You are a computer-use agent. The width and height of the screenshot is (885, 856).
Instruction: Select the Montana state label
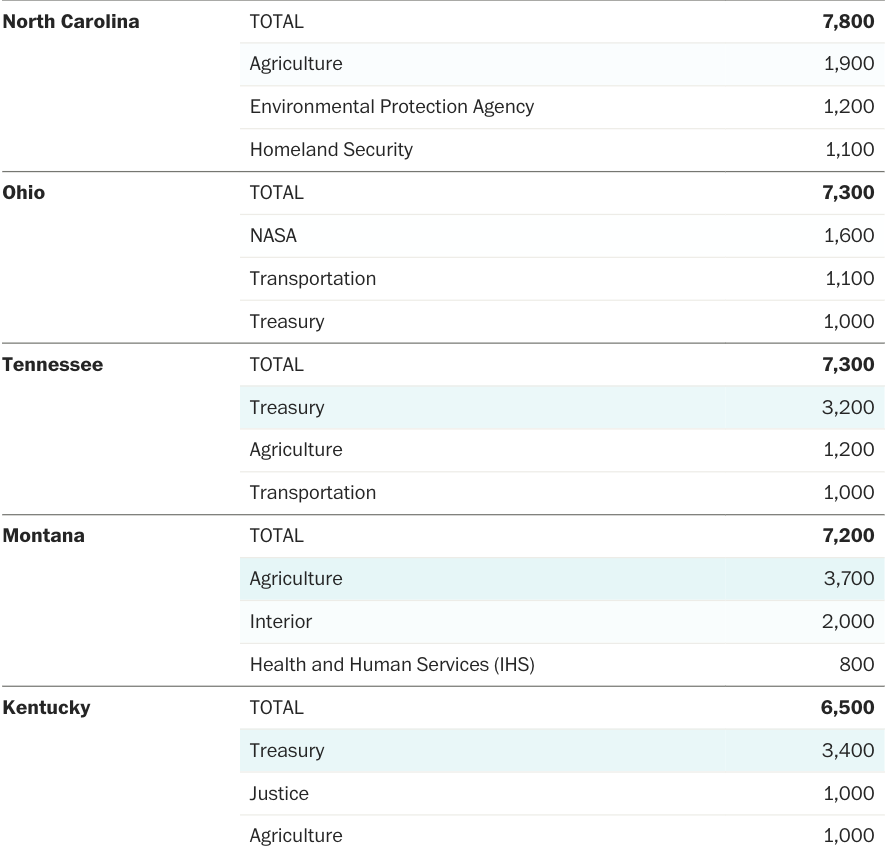(43, 536)
